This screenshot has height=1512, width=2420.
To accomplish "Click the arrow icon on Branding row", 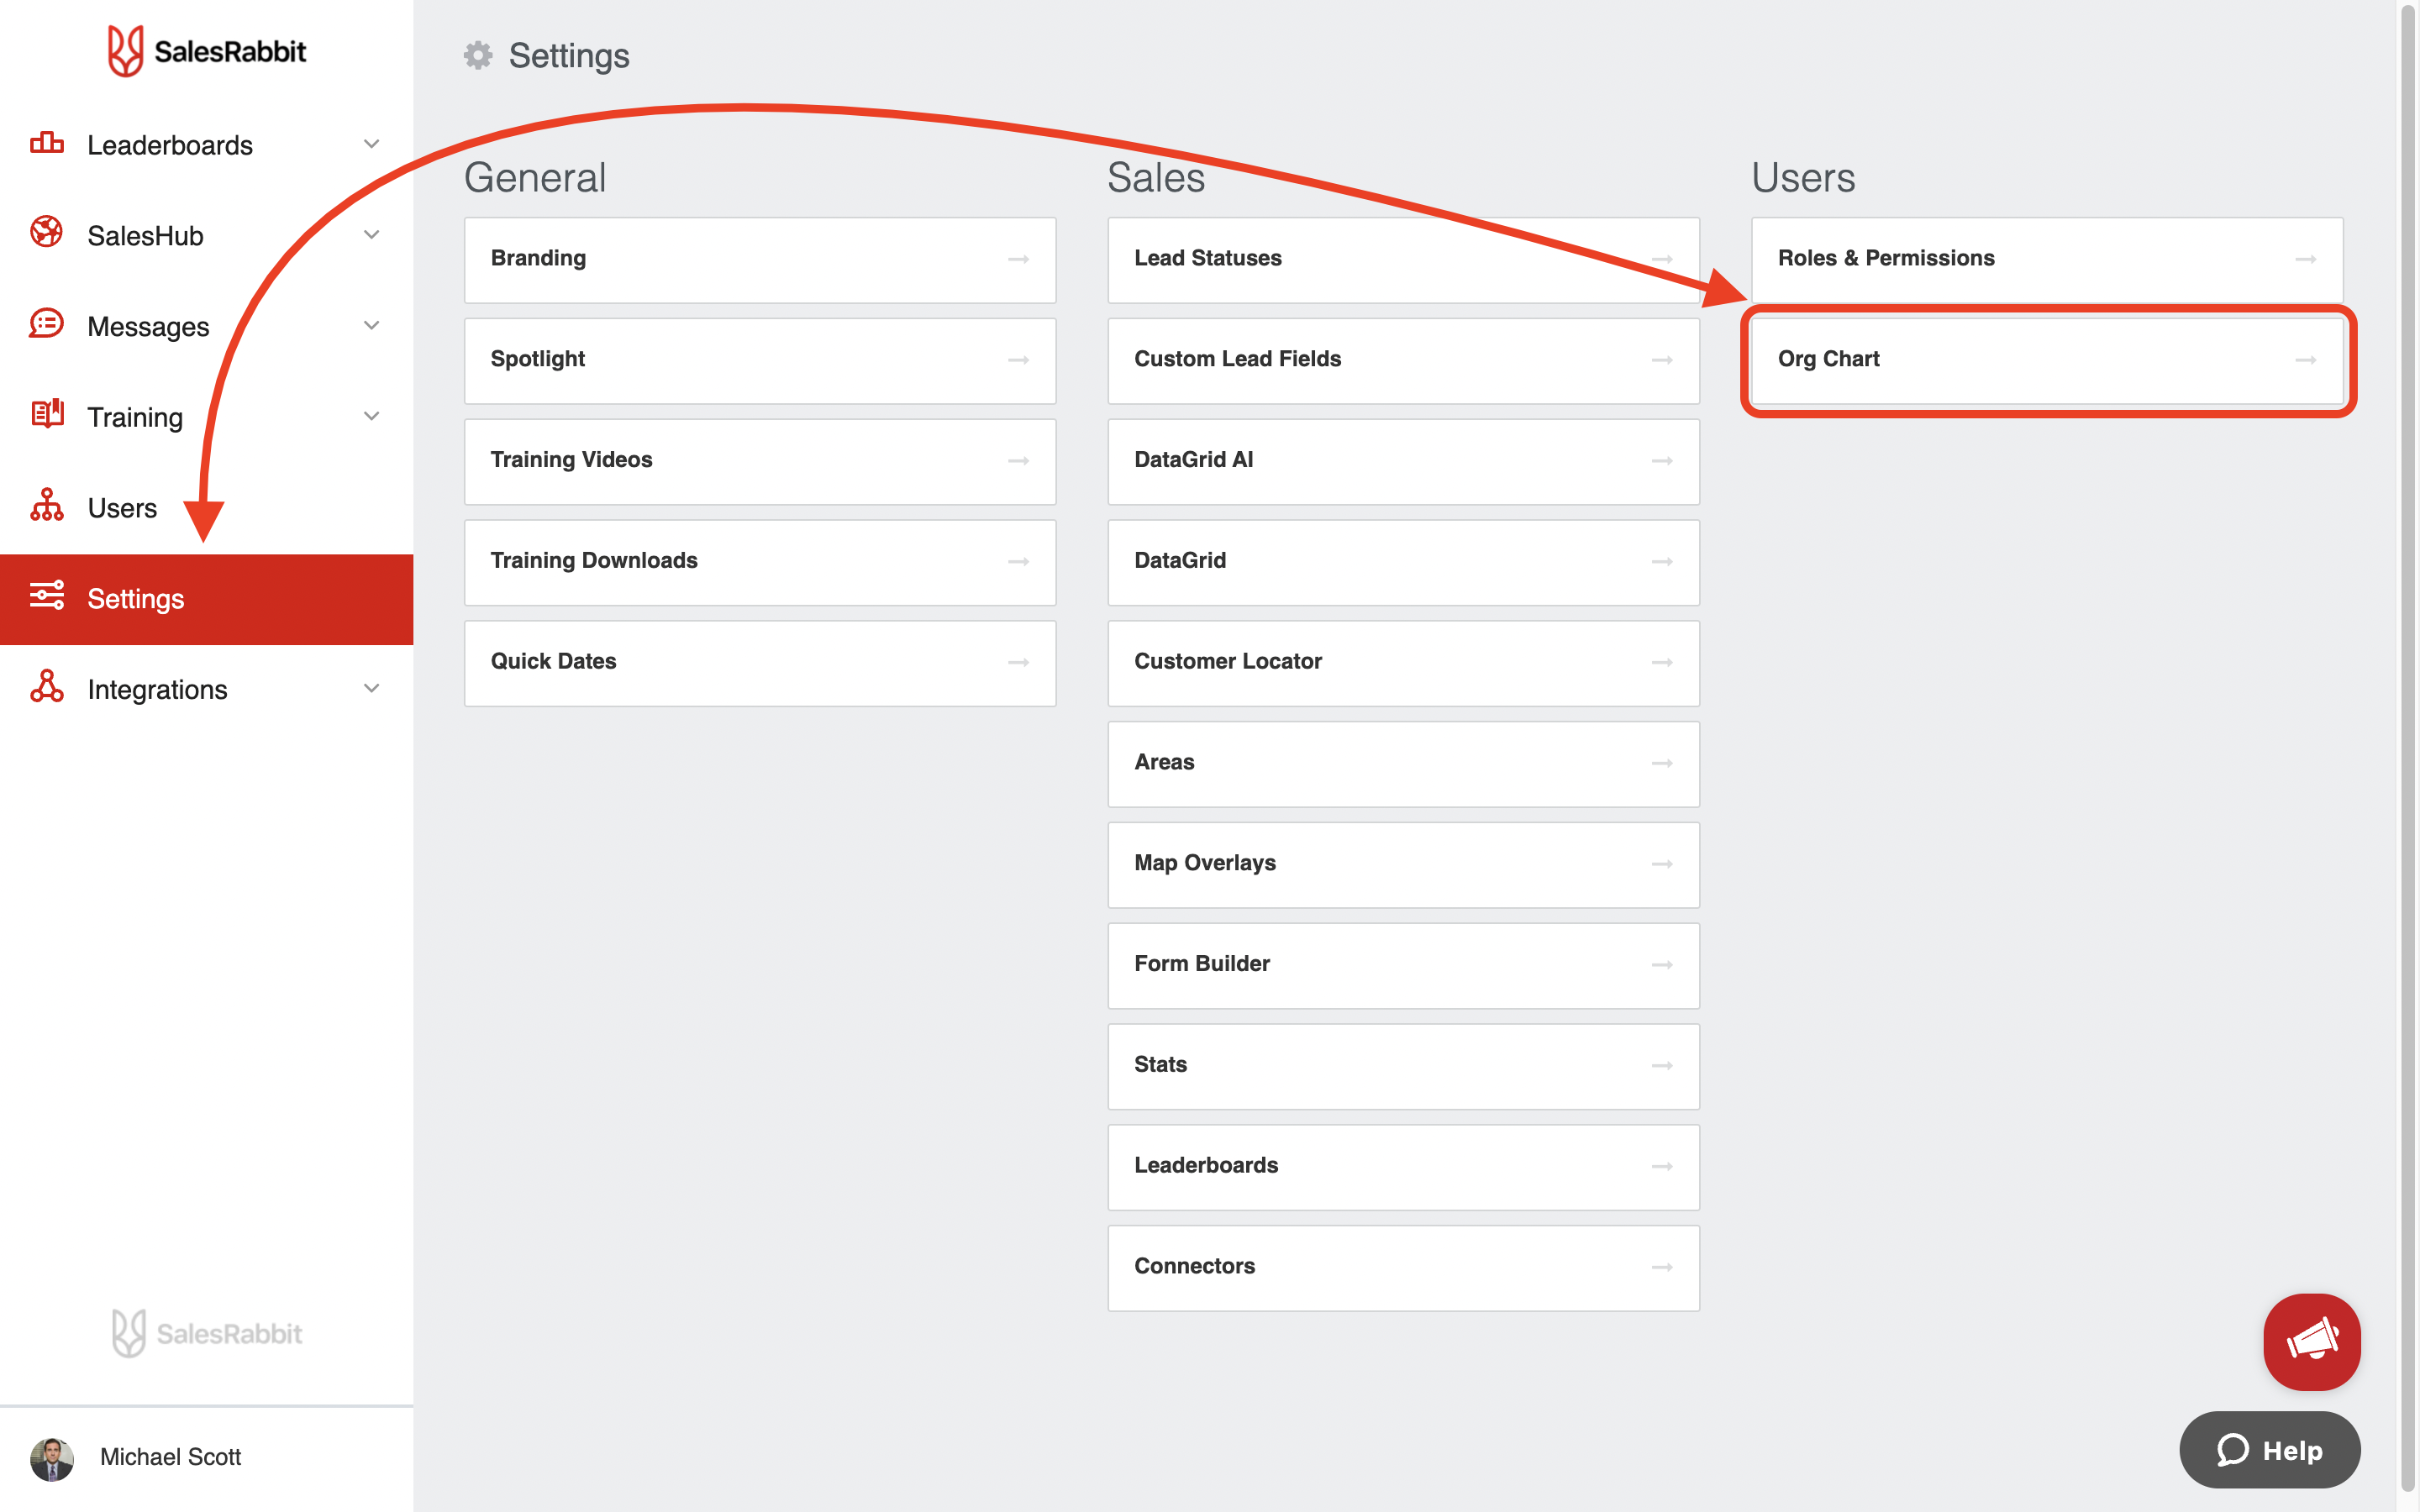I will (1018, 260).
